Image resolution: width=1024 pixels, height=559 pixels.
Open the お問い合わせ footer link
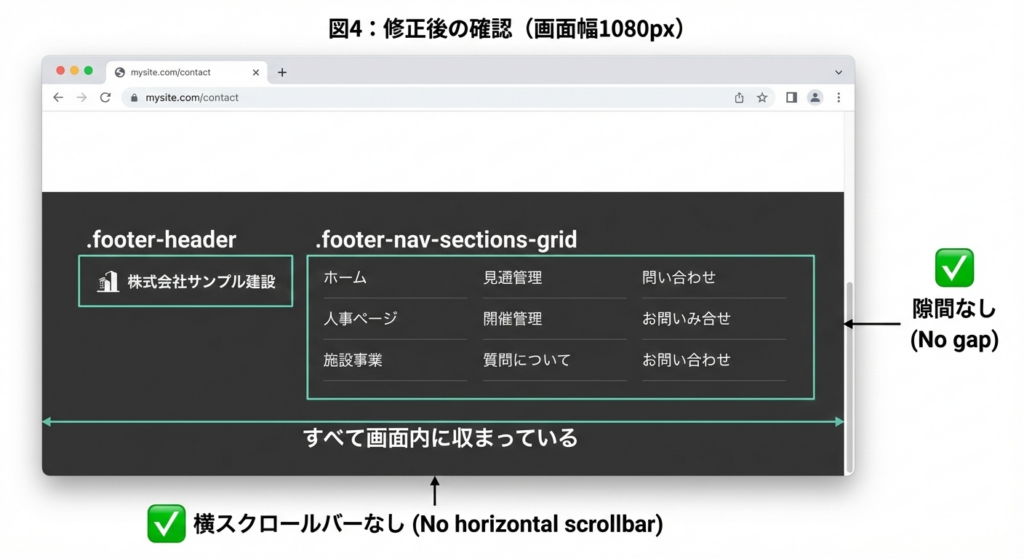[686, 360]
